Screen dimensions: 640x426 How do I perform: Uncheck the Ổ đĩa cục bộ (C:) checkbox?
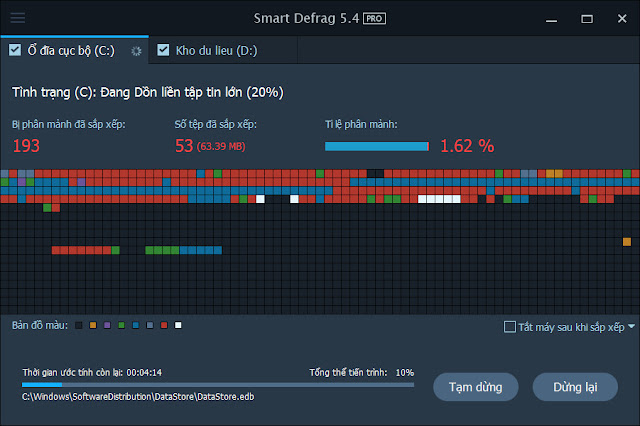15,50
